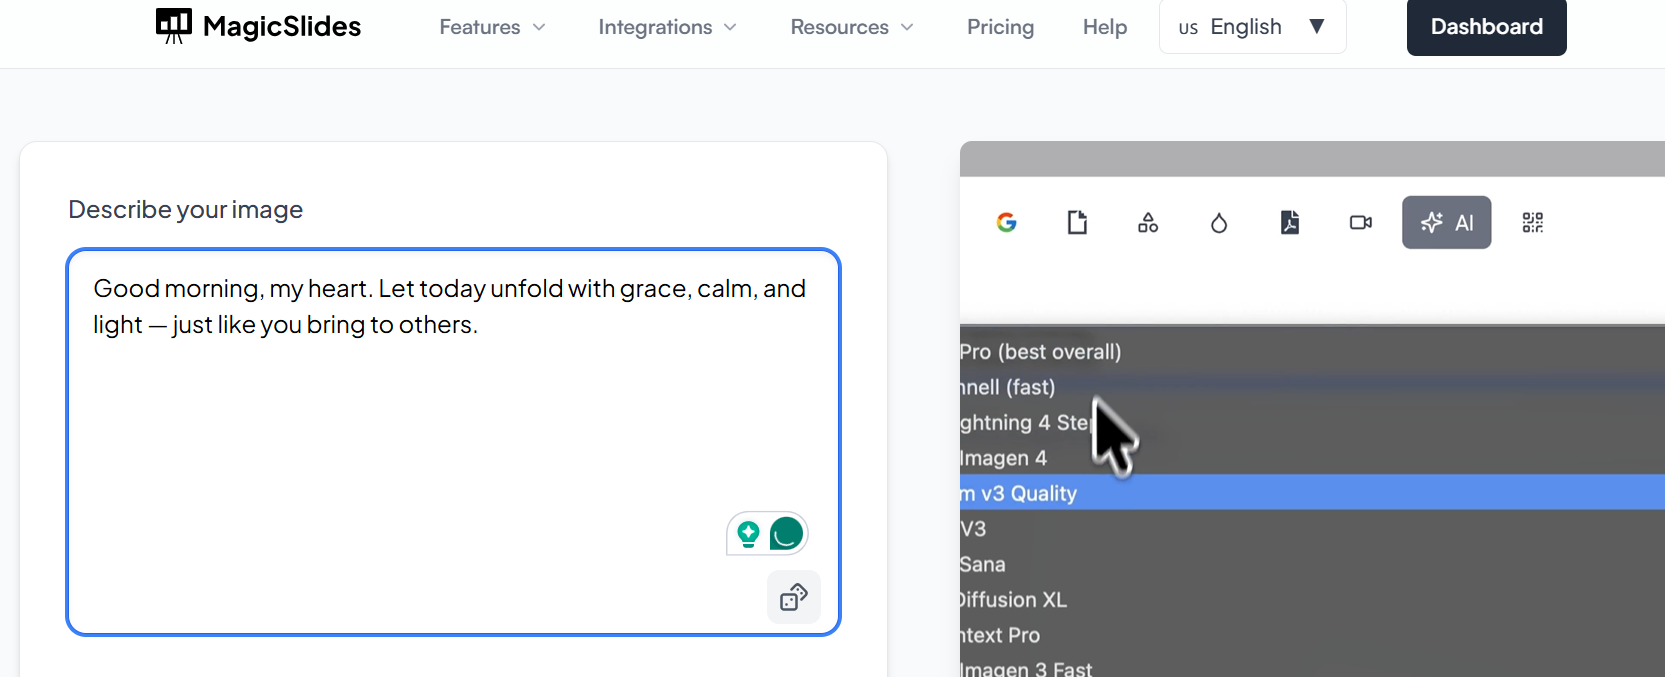This screenshot has width=1665, height=677.
Task: Open the English language selector
Action: point(1252,27)
